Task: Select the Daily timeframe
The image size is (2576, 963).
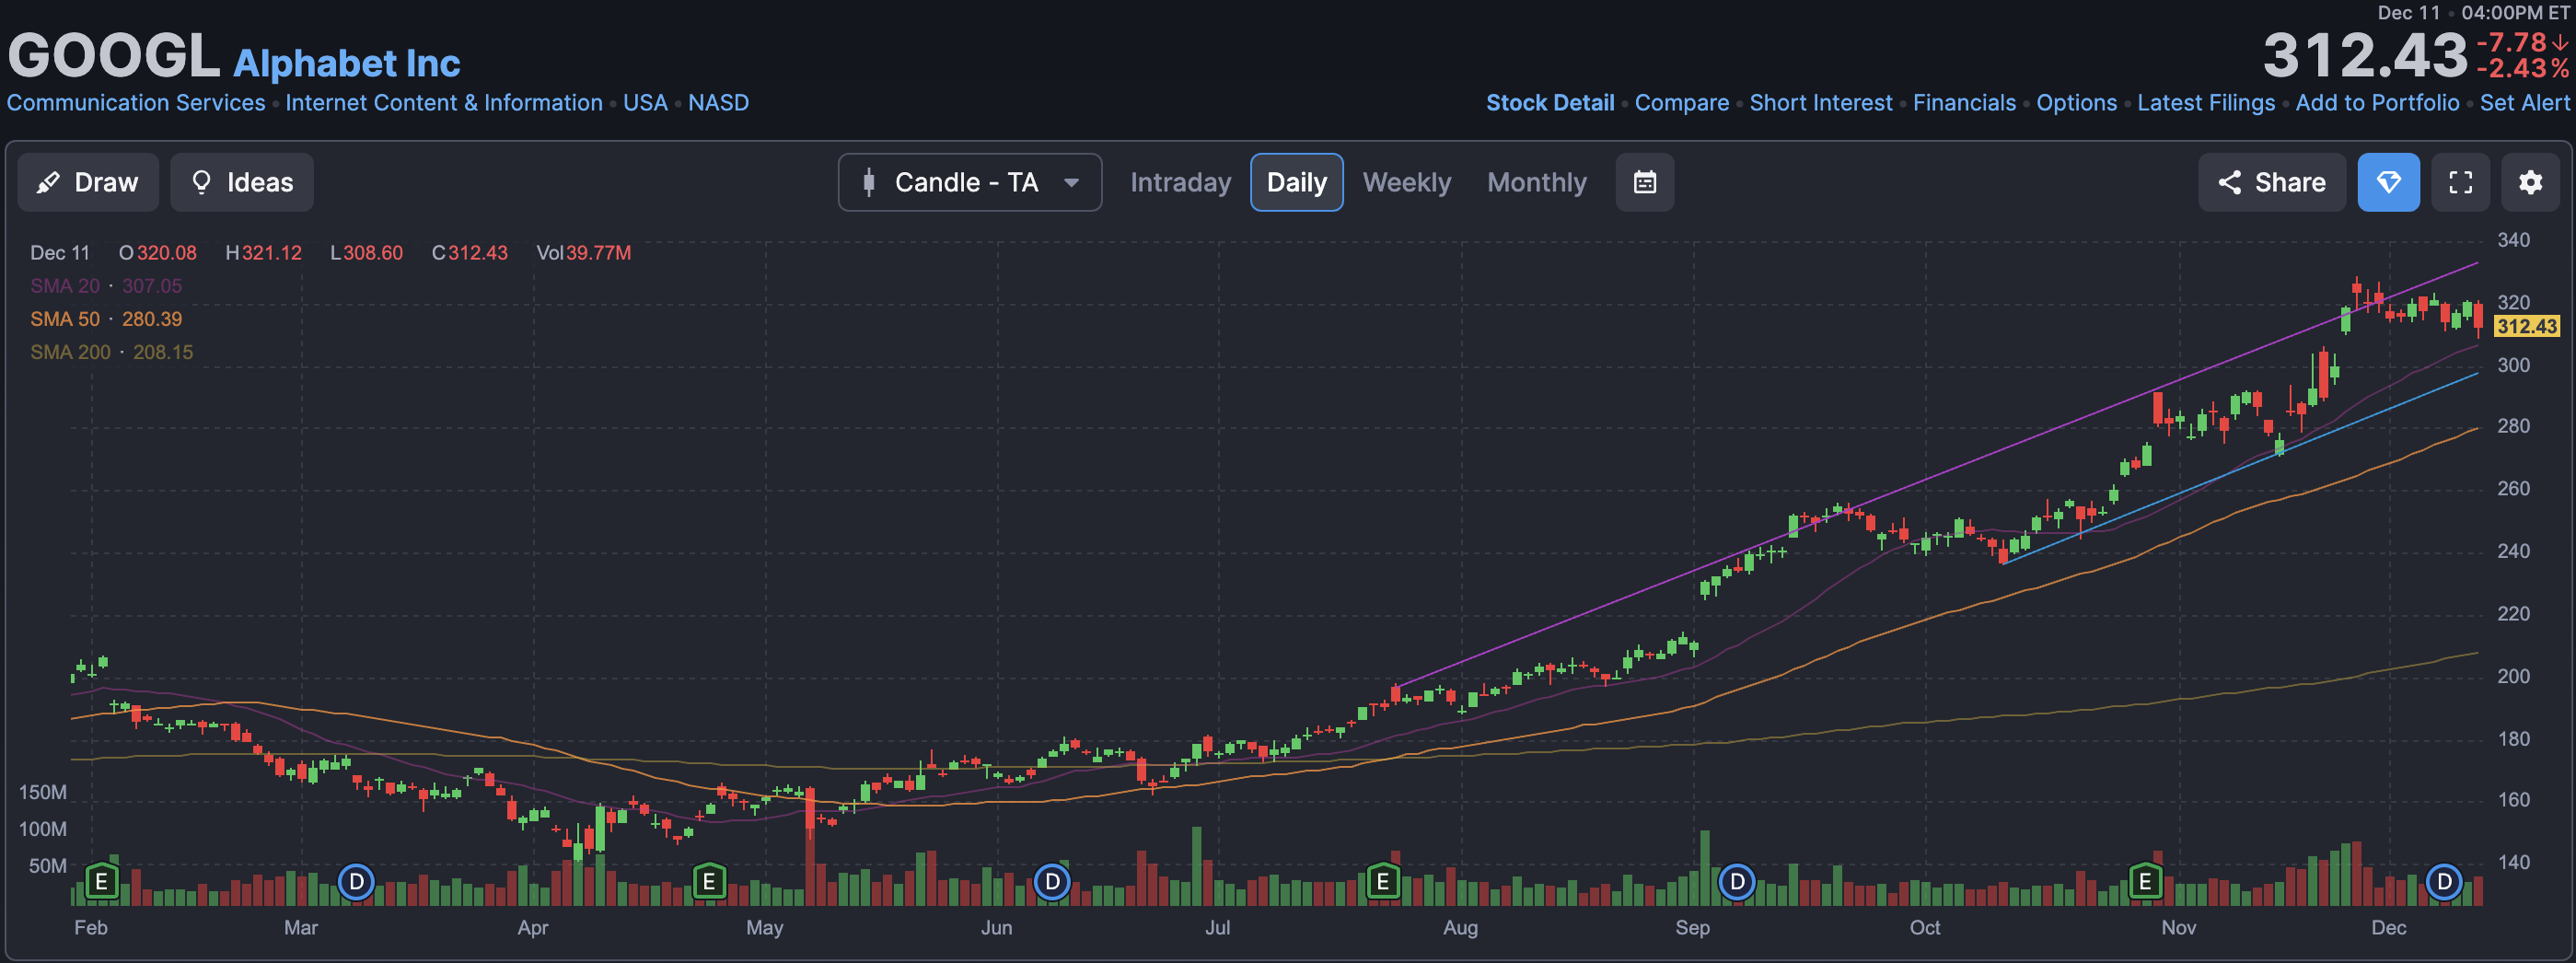Action: point(1297,182)
